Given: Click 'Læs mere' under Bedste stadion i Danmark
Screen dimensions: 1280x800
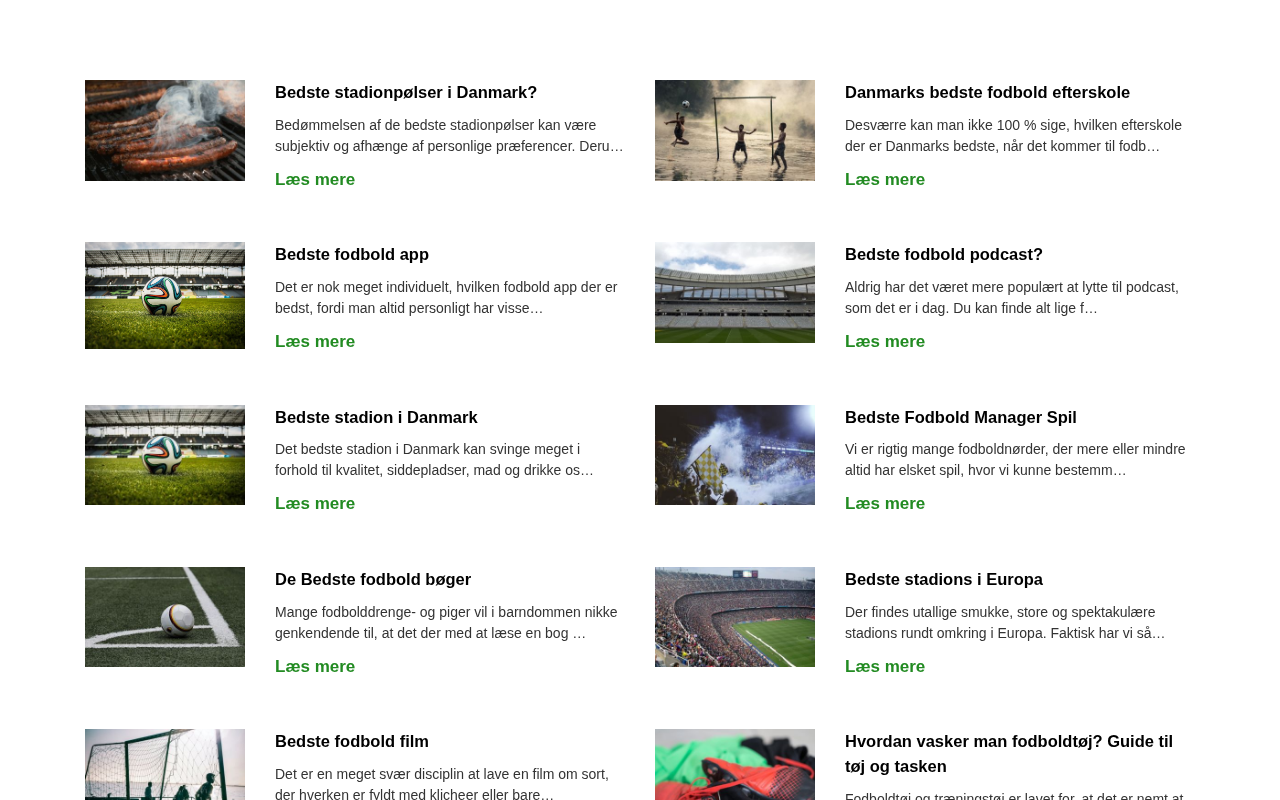Looking at the screenshot, I should pos(315,503).
